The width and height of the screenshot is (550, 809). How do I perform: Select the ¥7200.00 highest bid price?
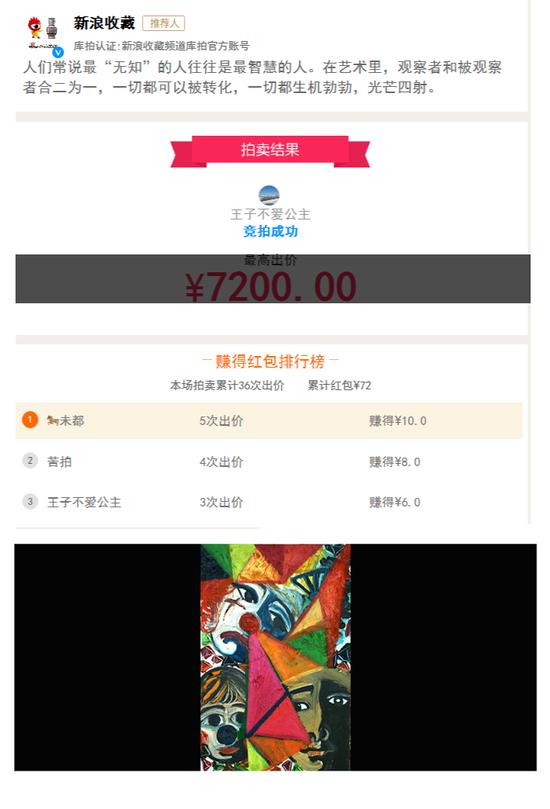[x=271, y=287]
